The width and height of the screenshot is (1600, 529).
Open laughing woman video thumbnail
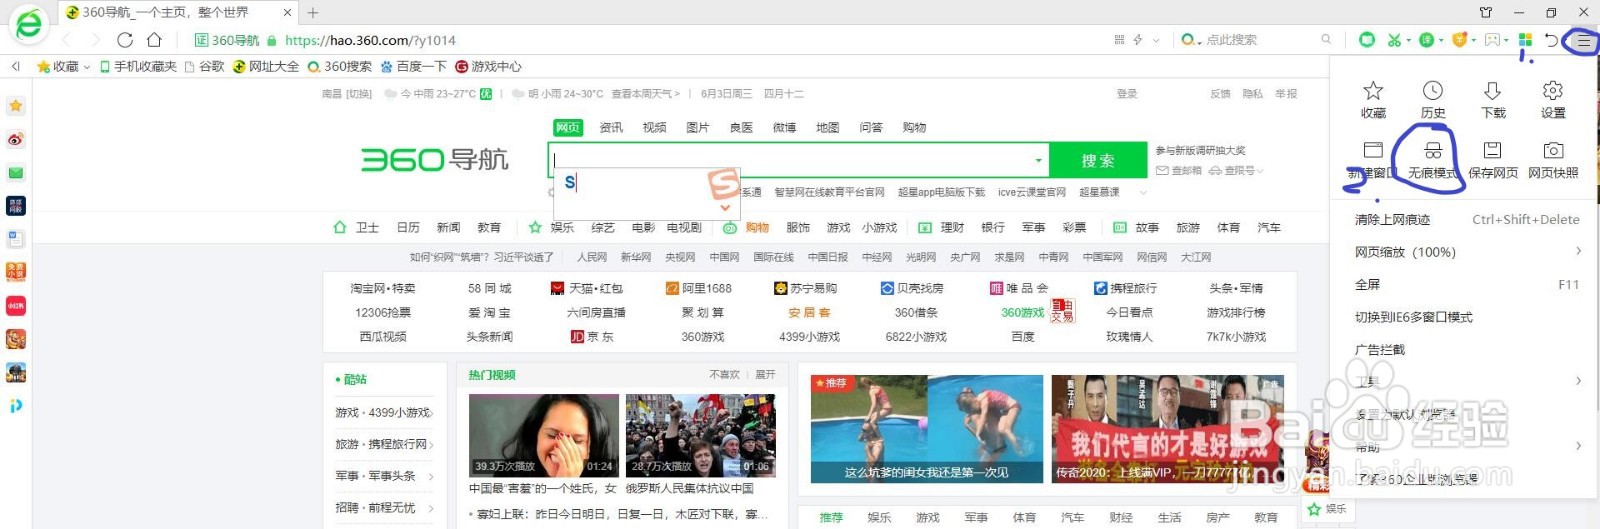[x=544, y=435]
